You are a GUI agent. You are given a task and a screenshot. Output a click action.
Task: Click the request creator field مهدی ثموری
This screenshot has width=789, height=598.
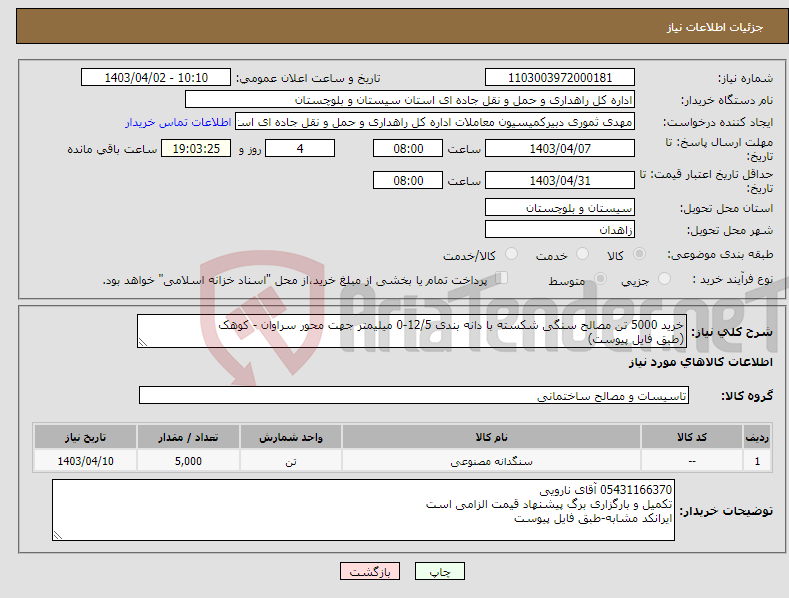tap(435, 122)
